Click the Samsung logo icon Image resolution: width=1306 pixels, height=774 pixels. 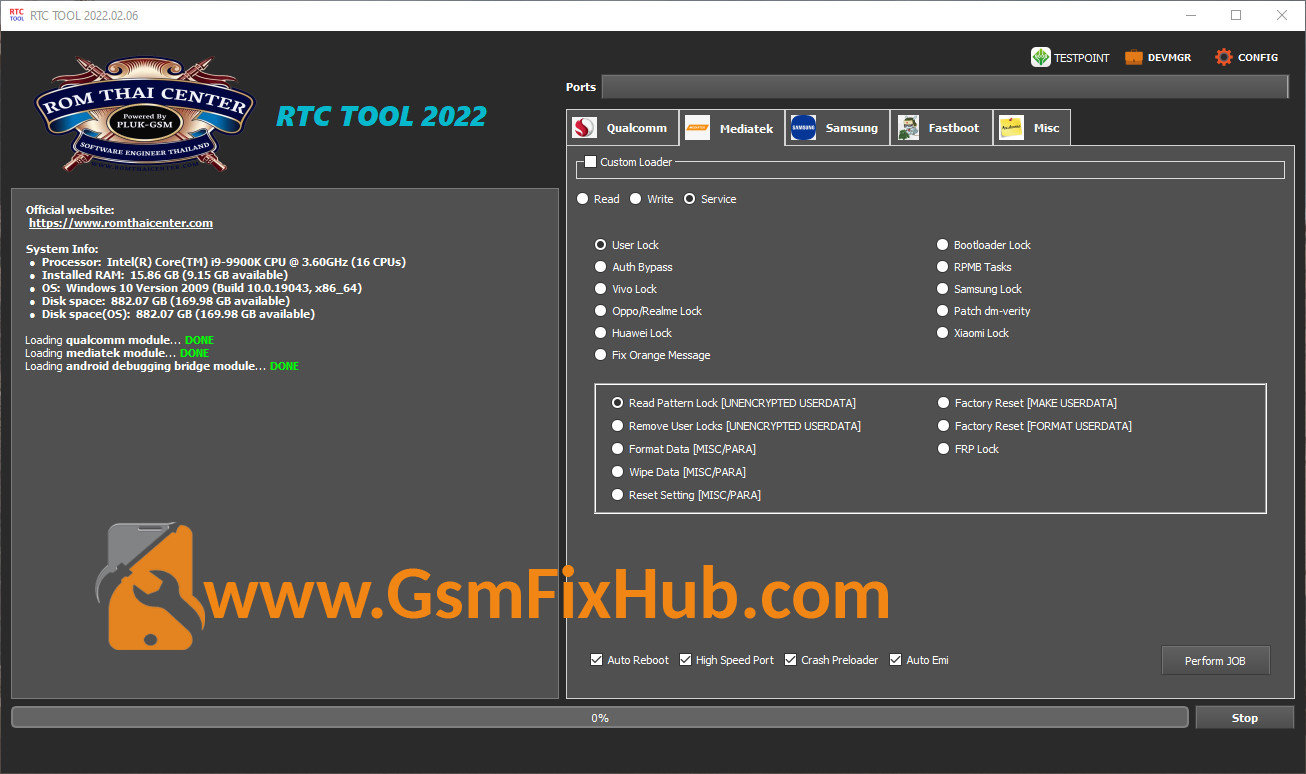803,127
